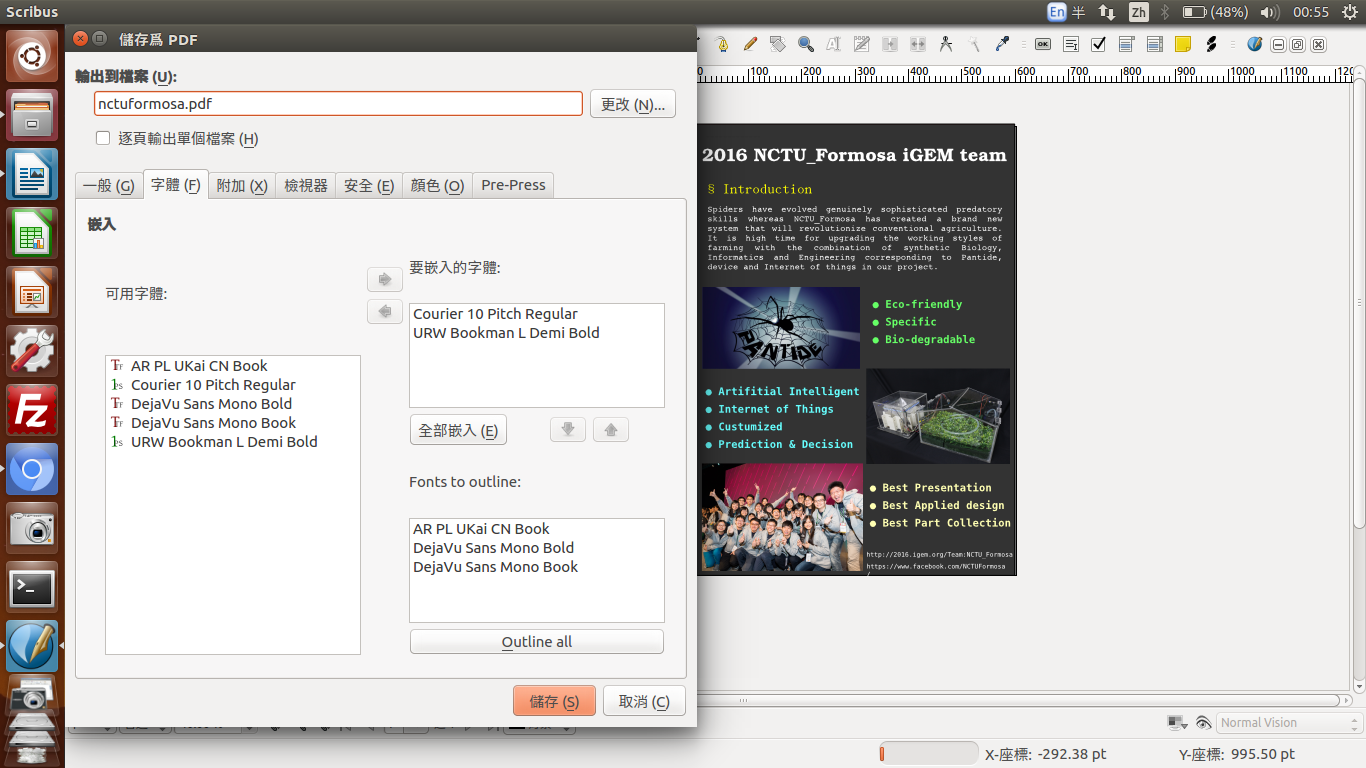1366x768 pixels.
Task: Select the unlink text frames tool
Action: pyautogui.click(x=918, y=44)
